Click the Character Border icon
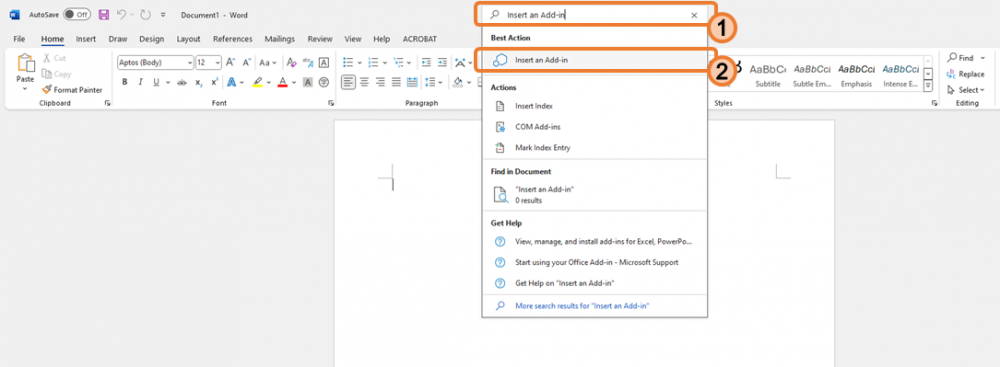 tap(323, 63)
